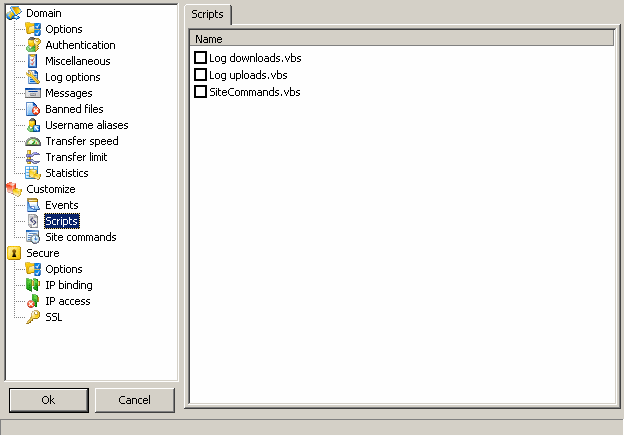This screenshot has width=624, height=436.
Task: Select the SiteCommands.vbs file name
Action: click(255, 92)
